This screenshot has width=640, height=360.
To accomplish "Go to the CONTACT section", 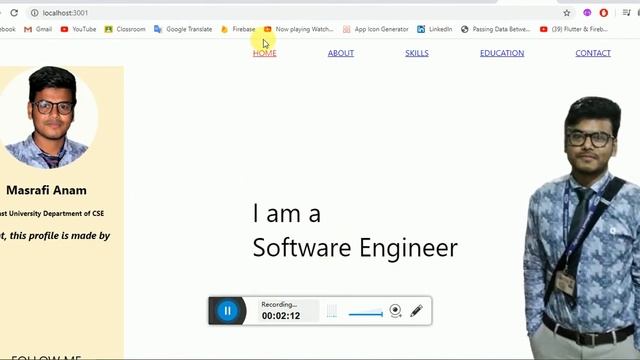I will (x=593, y=53).
